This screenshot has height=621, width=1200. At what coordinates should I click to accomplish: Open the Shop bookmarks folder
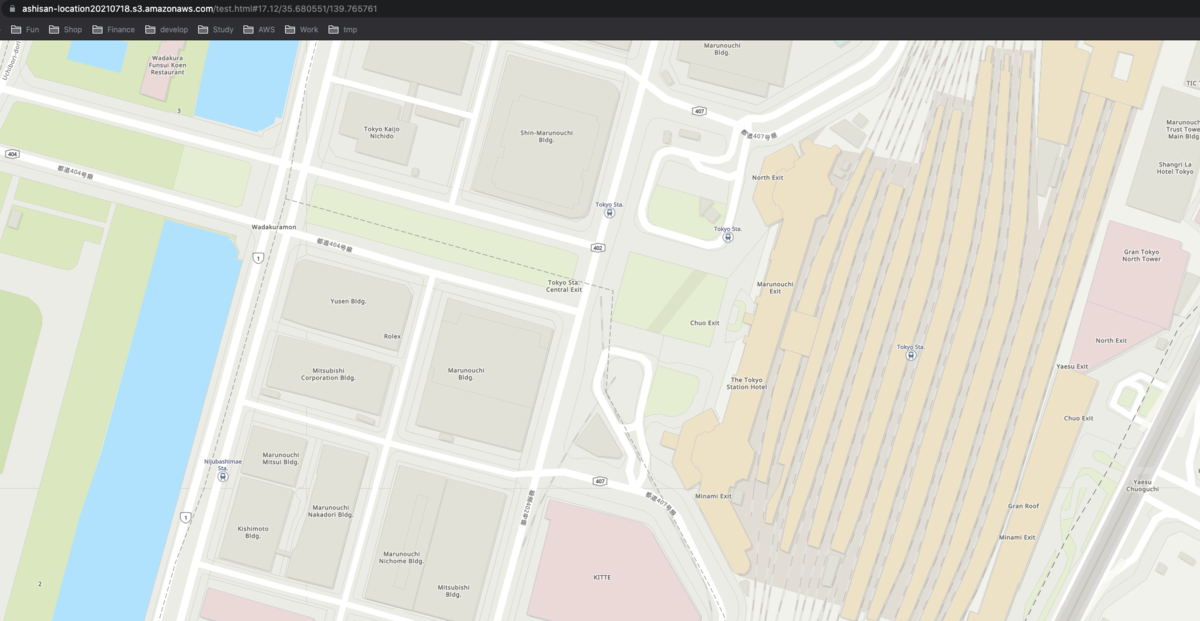pyautogui.click(x=65, y=29)
